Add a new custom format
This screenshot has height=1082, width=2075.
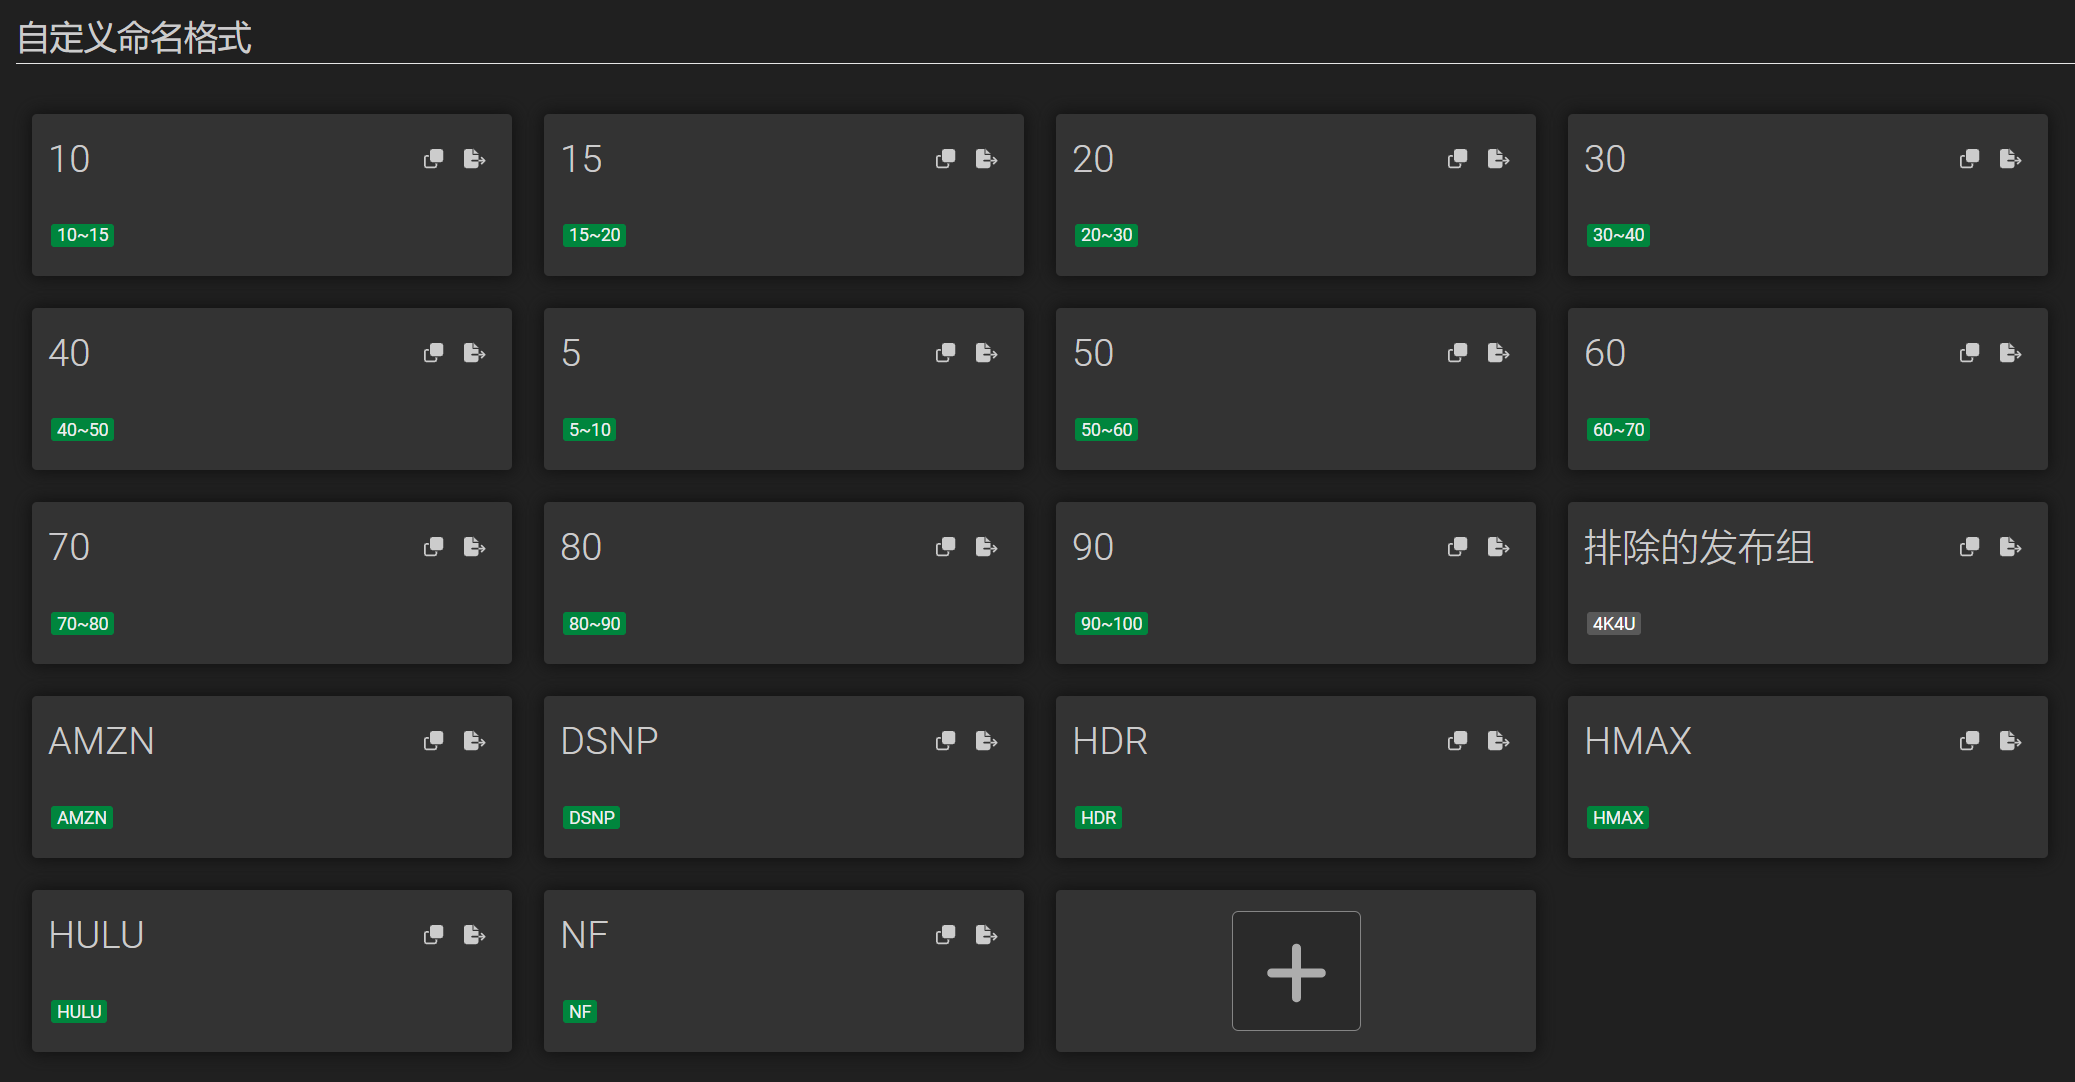pos(1296,971)
